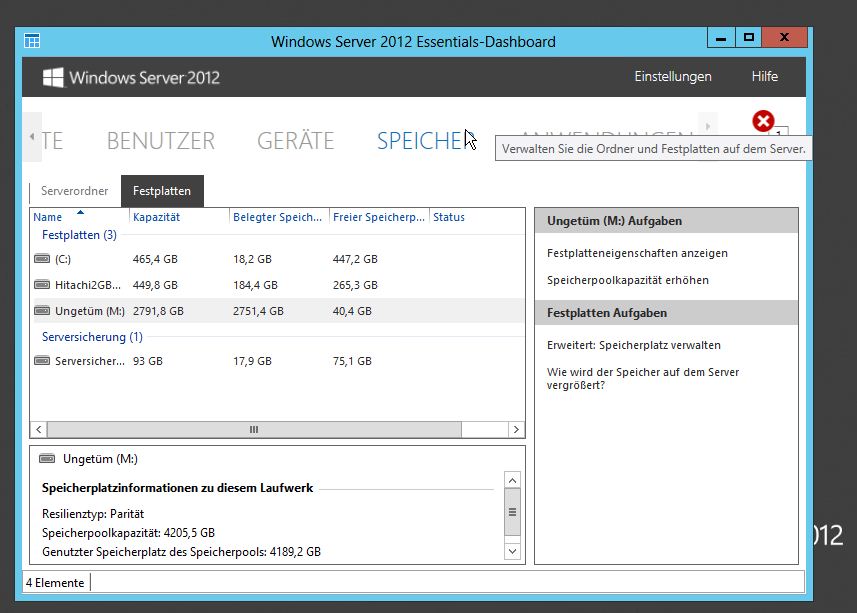Click the details pane vertical scrollbar thumb

click(512, 512)
